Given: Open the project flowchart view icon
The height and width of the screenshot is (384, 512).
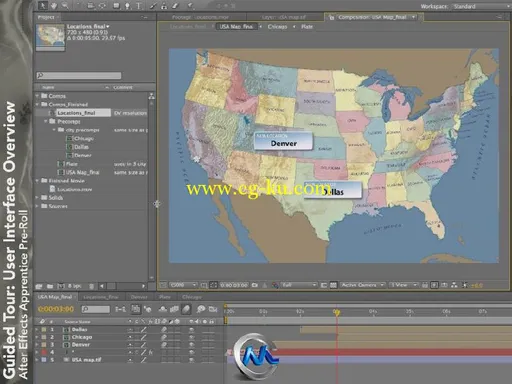Looking at the screenshot, I should point(152,96).
